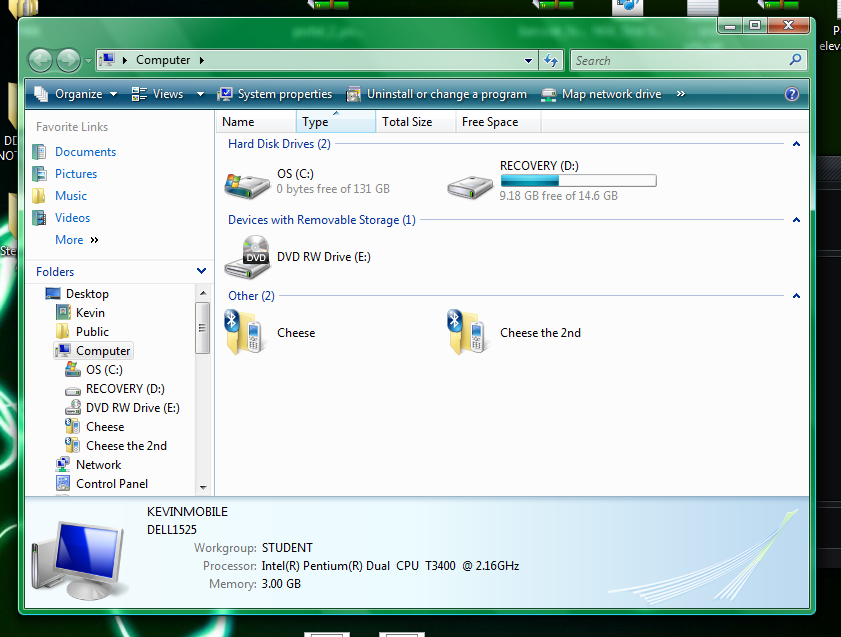
Task: Click More favorite links
Action: (x=77, y=240)
